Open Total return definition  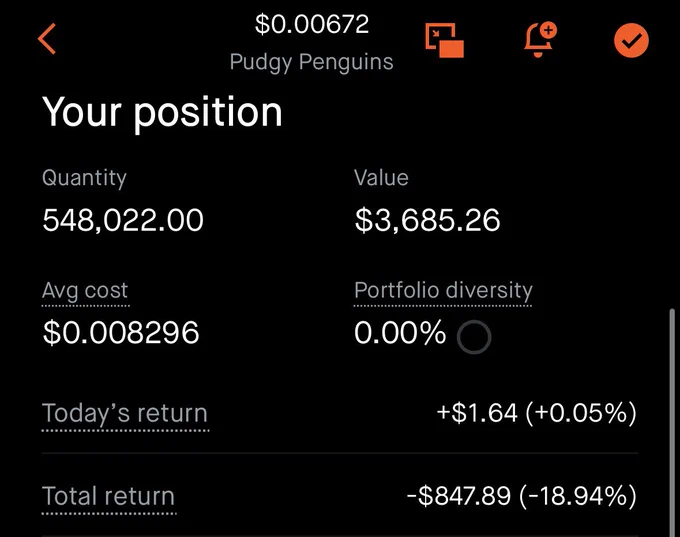(x=108, y=496)
